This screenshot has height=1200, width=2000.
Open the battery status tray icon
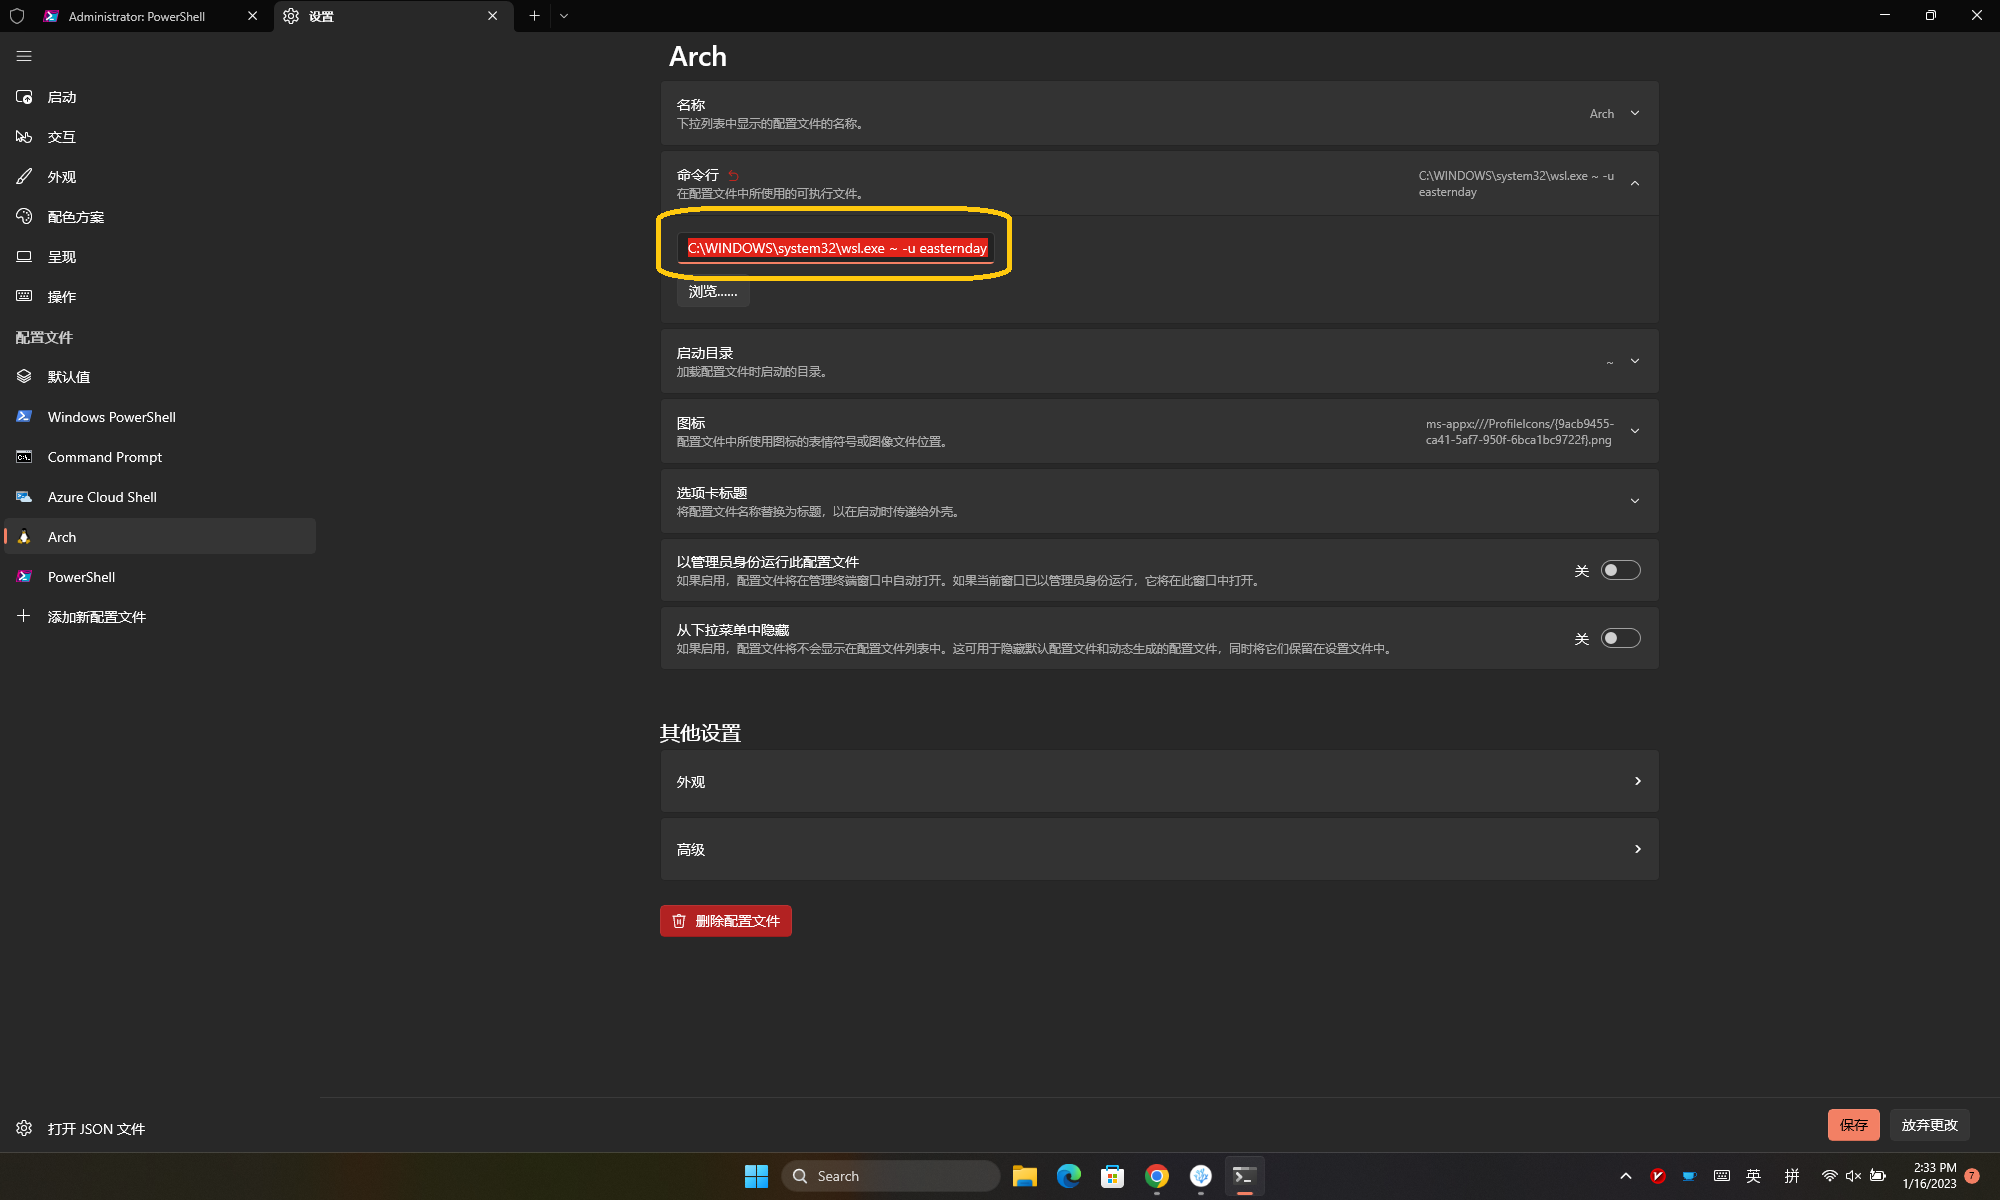(1878, 1176)
